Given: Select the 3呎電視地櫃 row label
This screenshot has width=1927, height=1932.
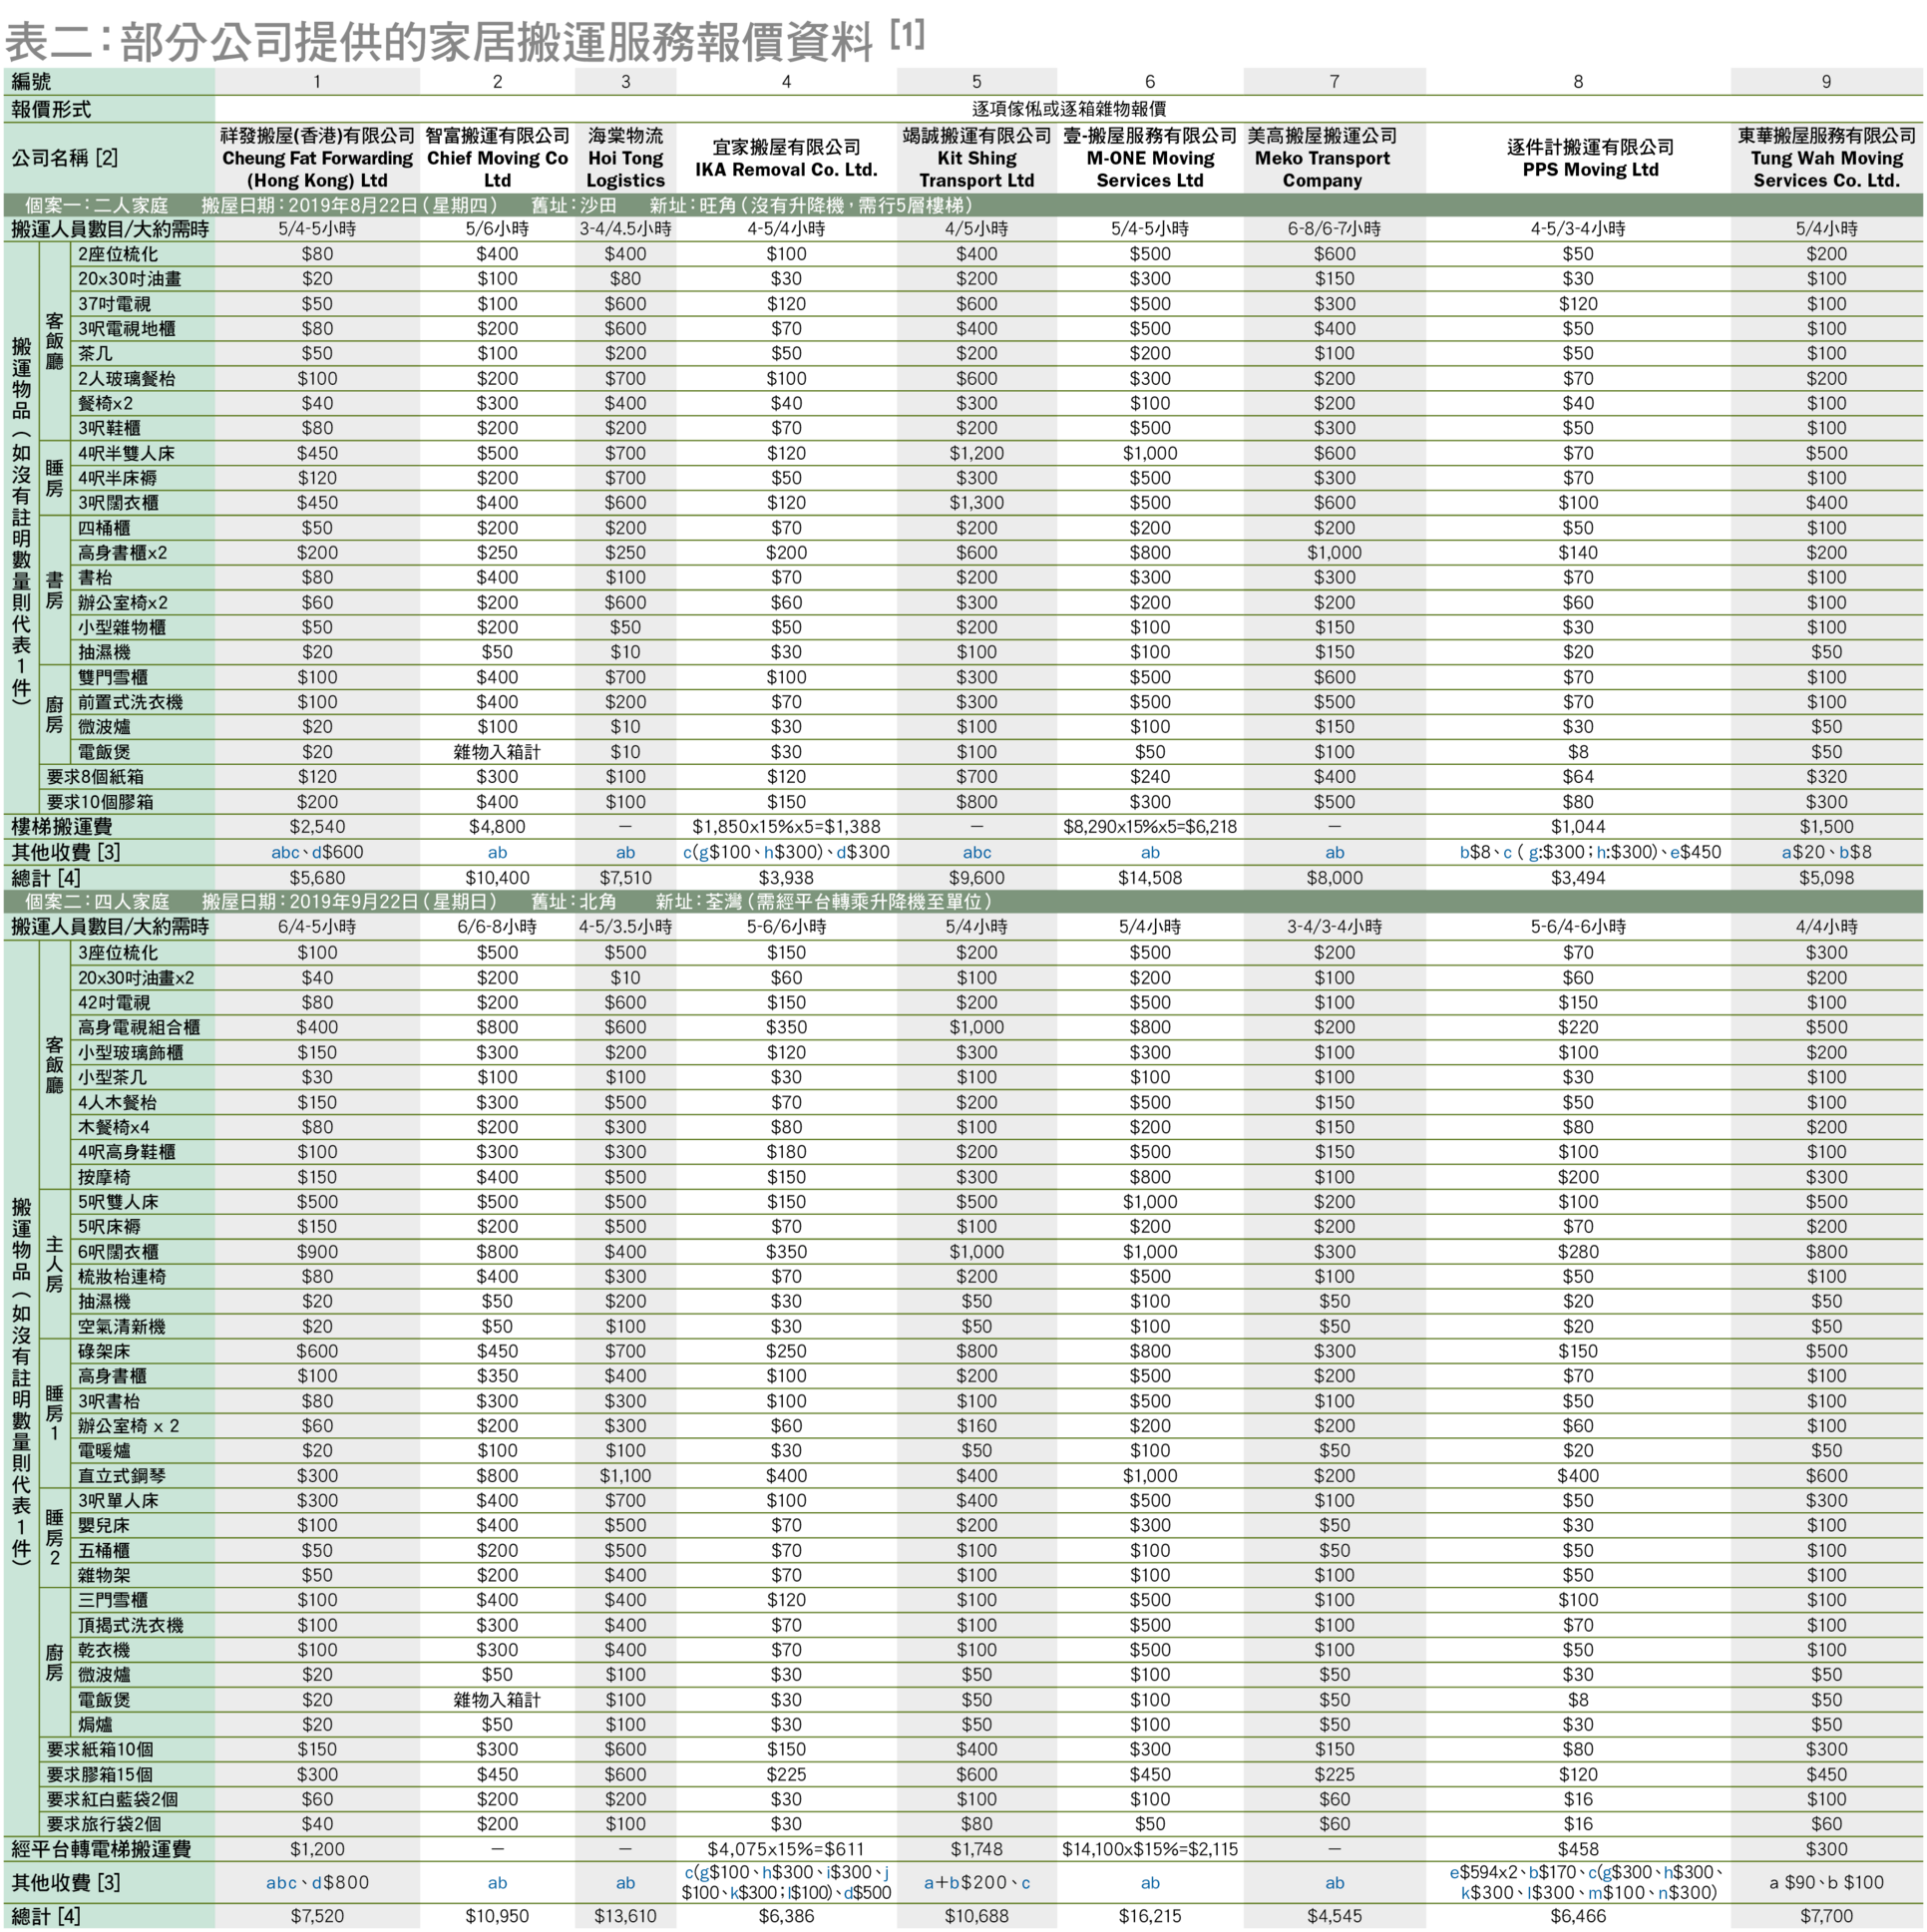Looking at the screenshot, I should click(126, 328).
